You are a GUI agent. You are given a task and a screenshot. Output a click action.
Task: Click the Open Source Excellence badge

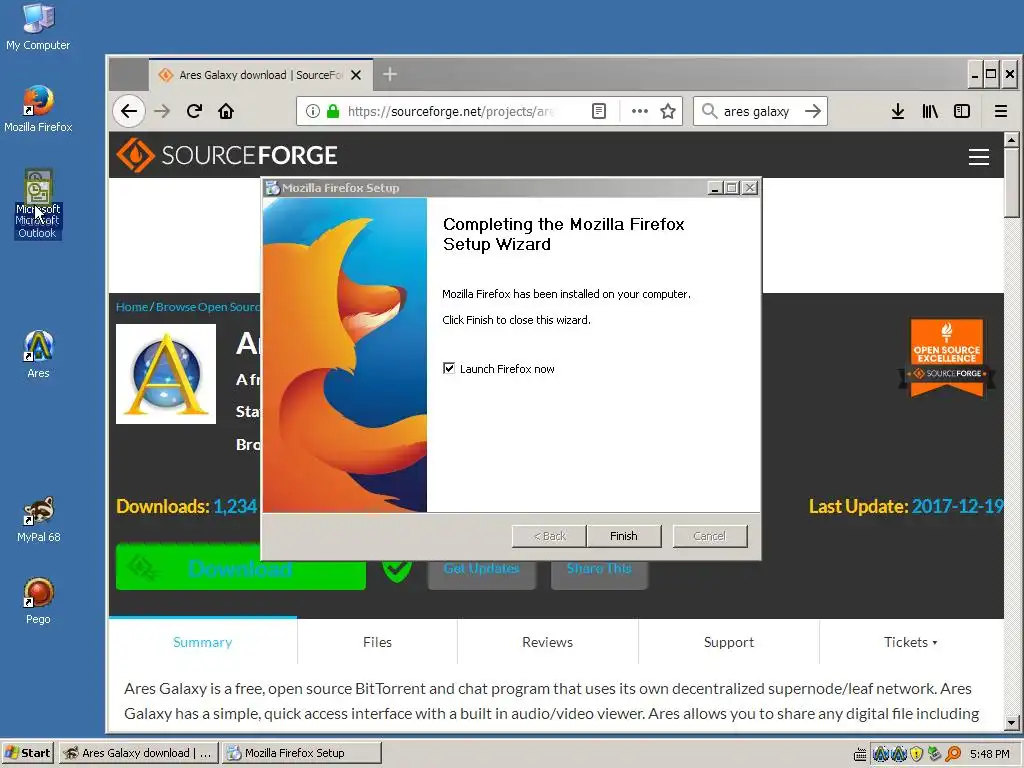(947, 357)
